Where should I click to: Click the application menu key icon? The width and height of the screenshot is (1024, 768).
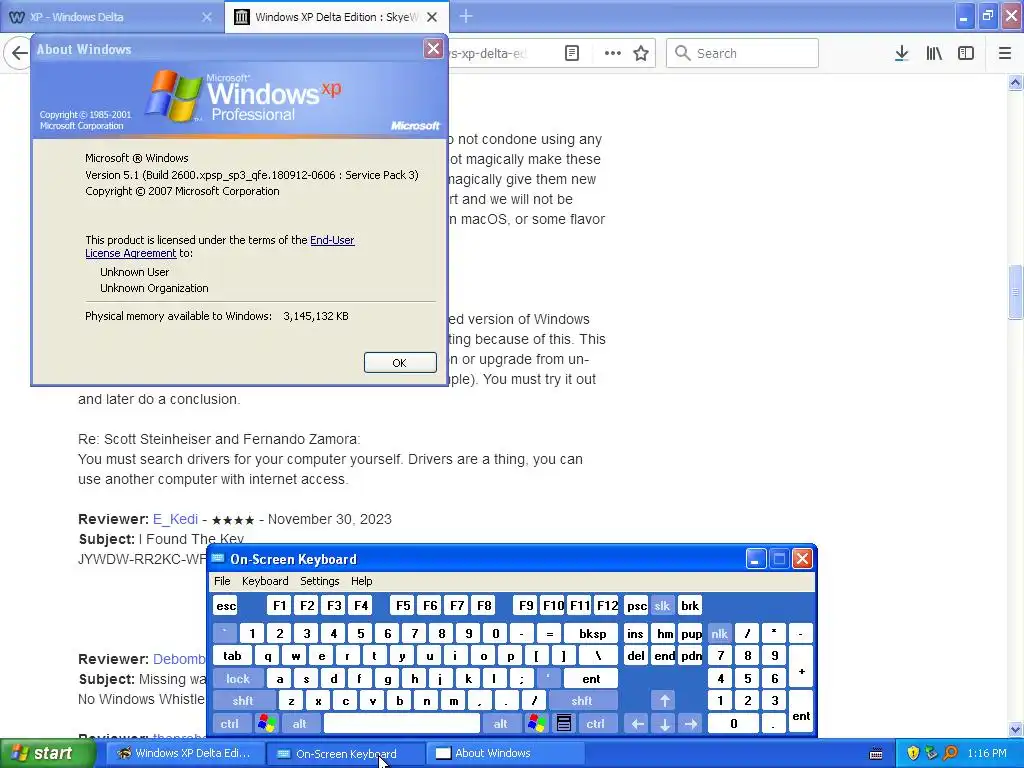564,724
